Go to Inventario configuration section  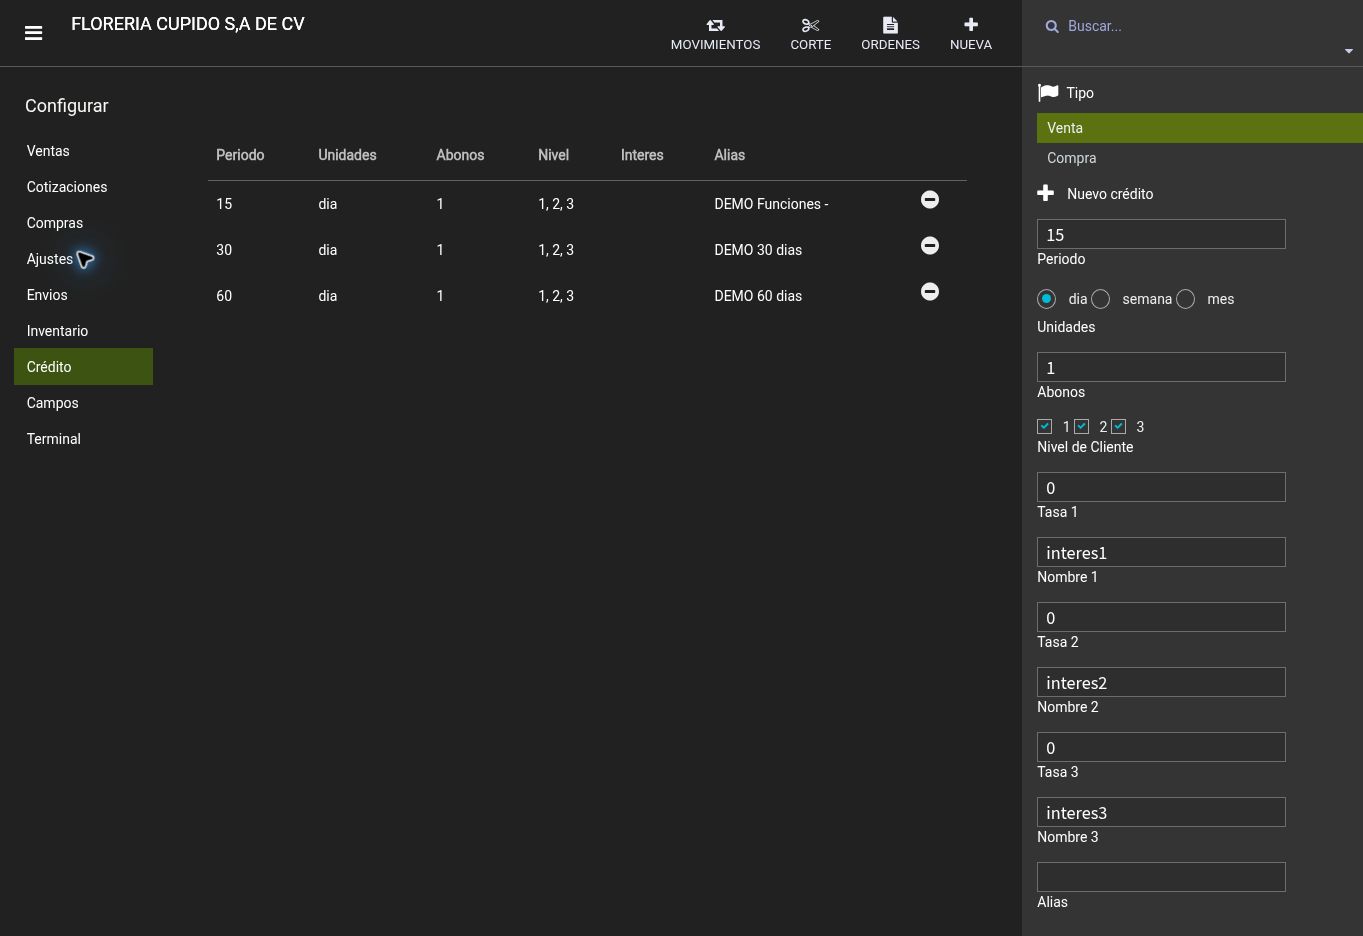point(83,331)
